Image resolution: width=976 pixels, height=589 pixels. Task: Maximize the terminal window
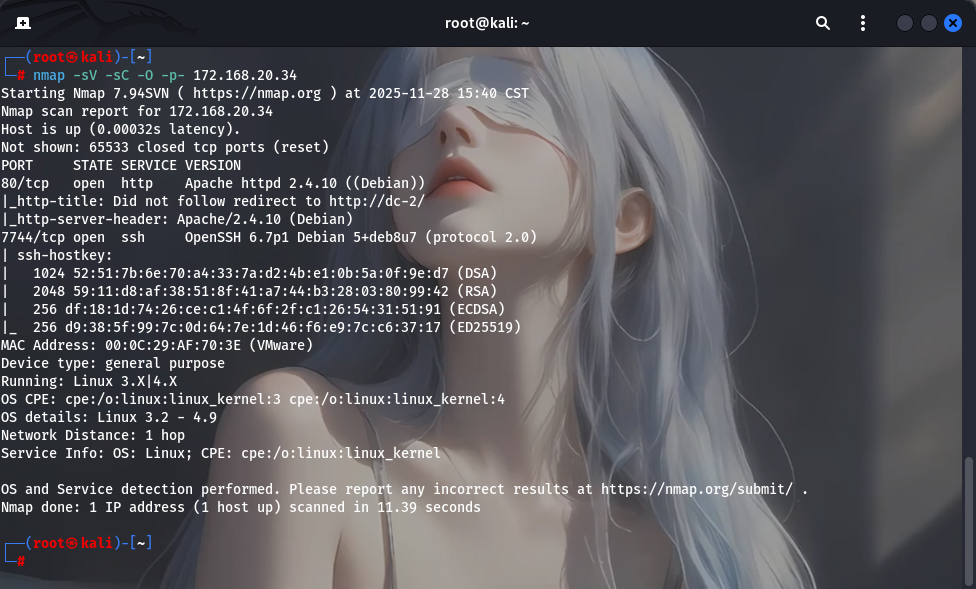(928, 23)
